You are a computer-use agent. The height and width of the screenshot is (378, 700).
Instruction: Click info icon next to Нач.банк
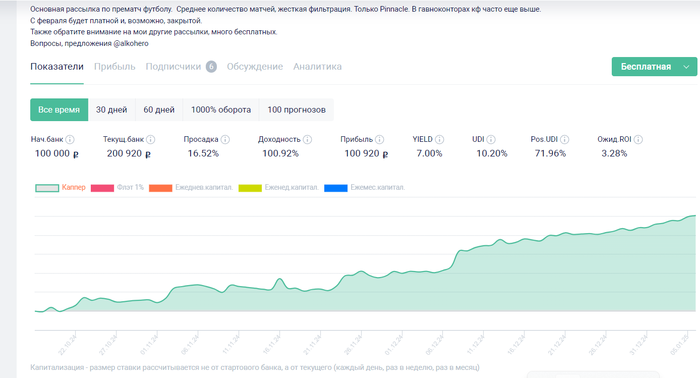click(70, 139)
